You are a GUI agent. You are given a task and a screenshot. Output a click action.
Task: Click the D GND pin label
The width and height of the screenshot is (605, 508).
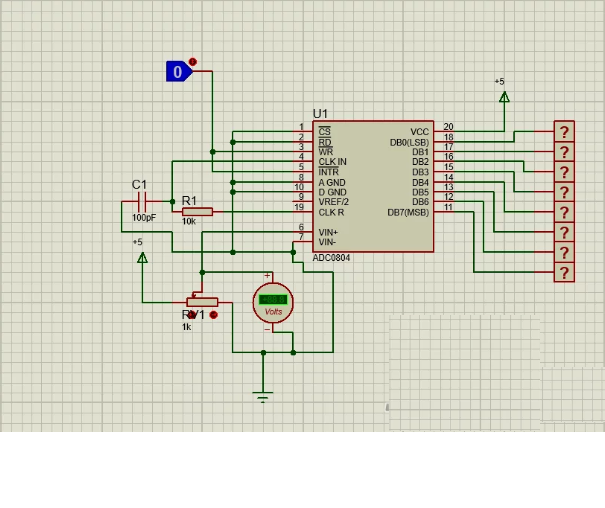tap(332, 192)
